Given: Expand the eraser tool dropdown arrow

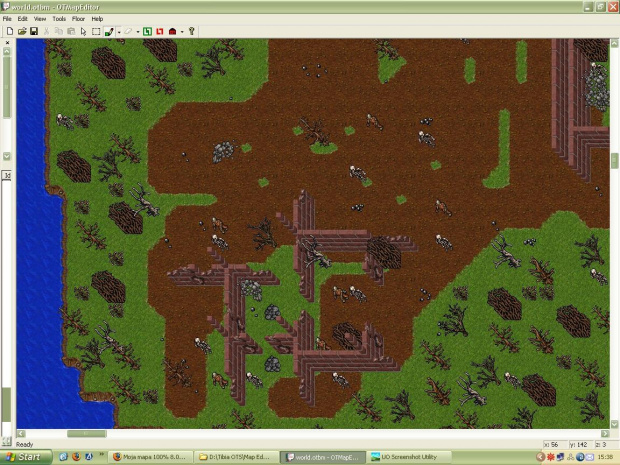Looking at the screenshot, I should (x=138, y=32).
